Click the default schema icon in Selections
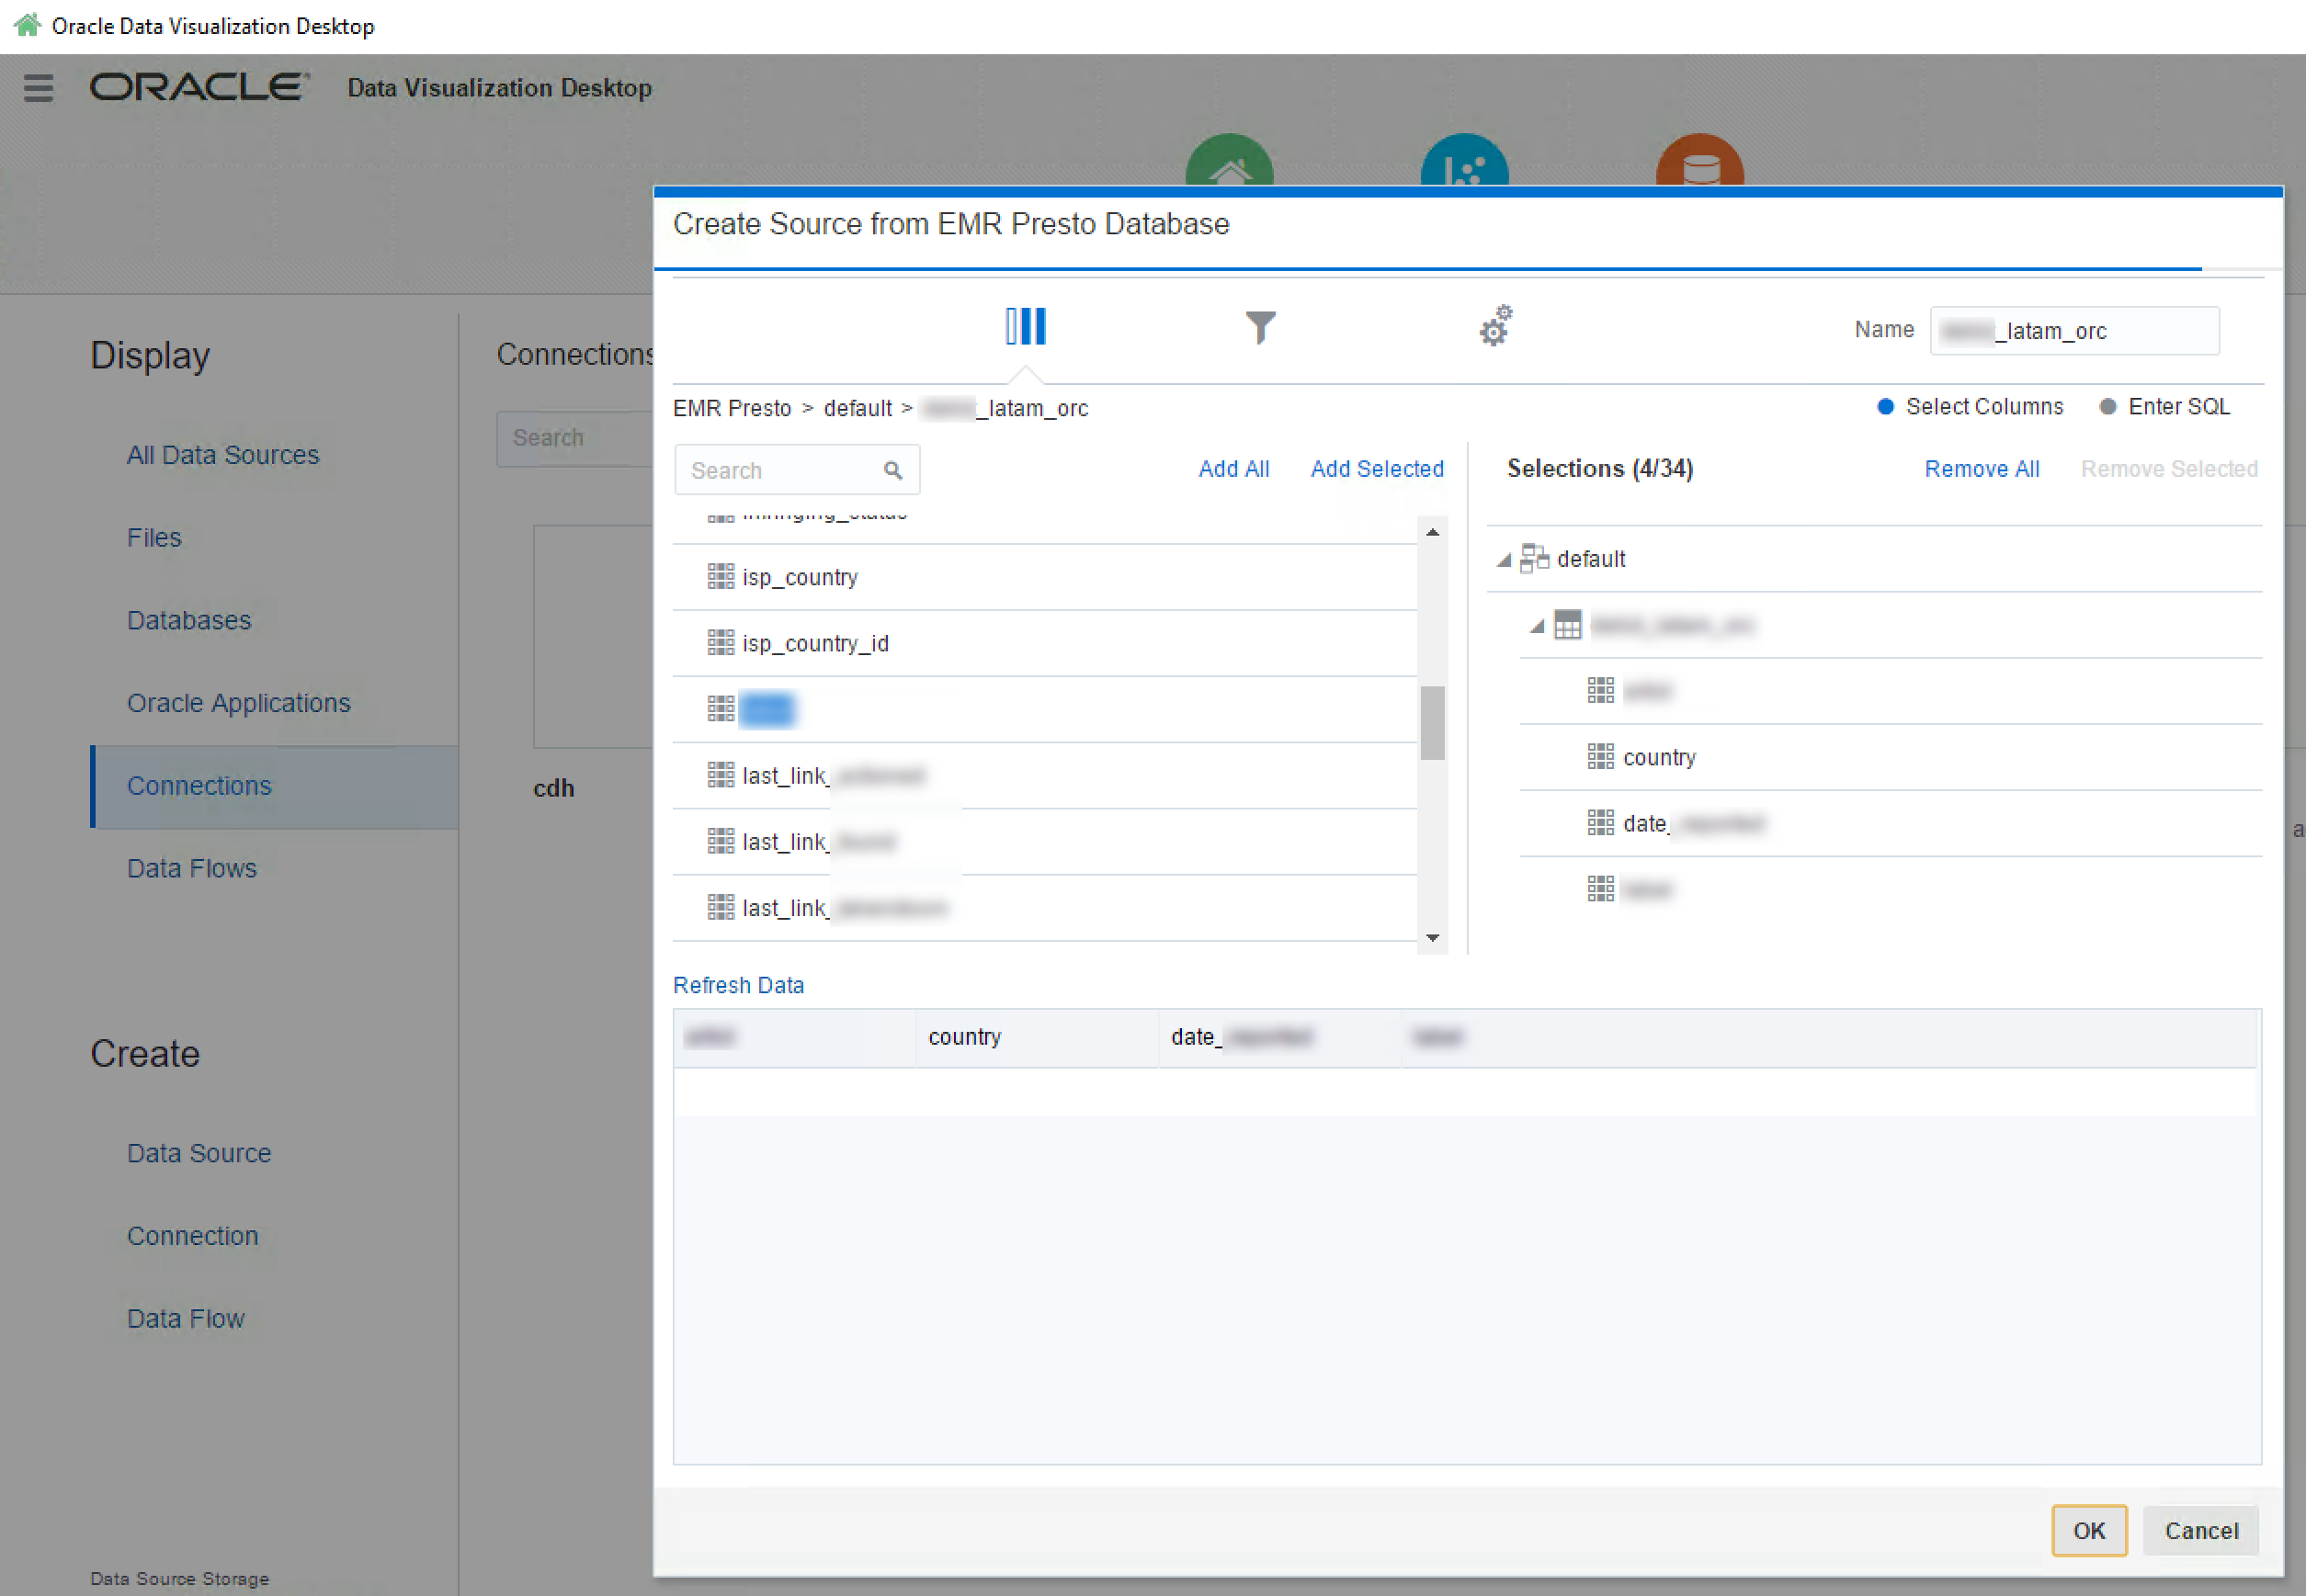 pyautogui.click(x=1533, y=558)
